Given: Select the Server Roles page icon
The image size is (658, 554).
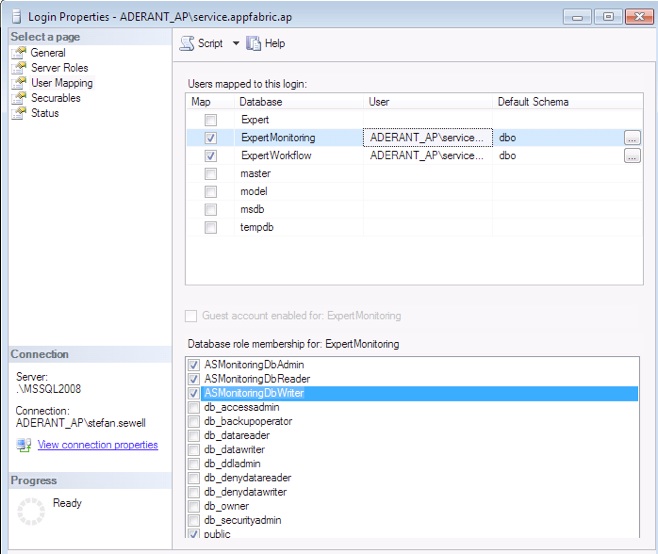Looking at the screenshot, I should click(18, 68).
